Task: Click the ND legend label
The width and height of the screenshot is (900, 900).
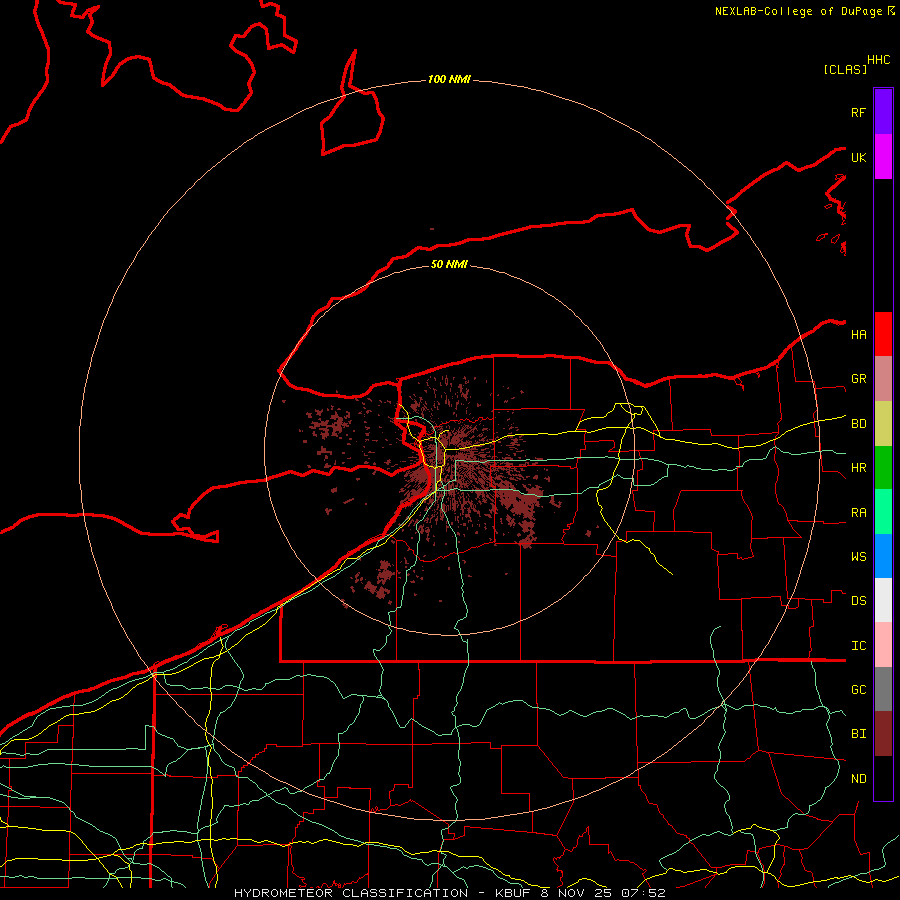Action: (x=858, y=779)
